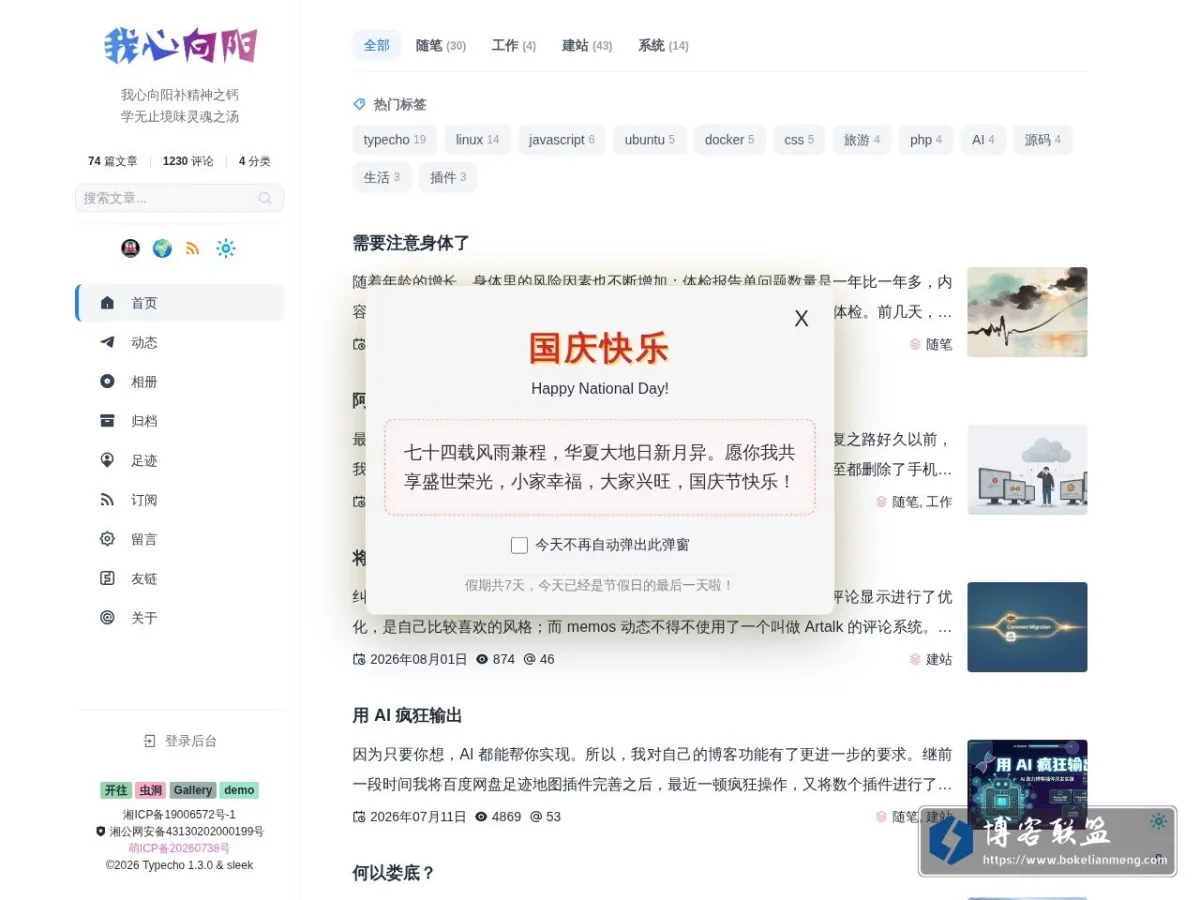
Task: Open the article 需要注意身体了
Action: point(411,243)
